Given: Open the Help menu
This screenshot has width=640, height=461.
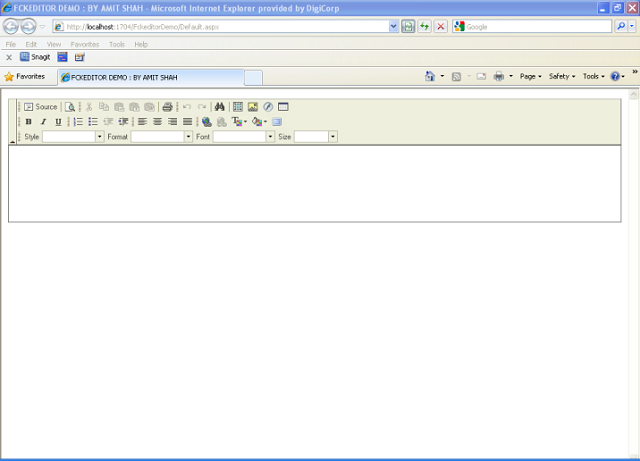Looking at the screenshot, I should tap(141, 44).
